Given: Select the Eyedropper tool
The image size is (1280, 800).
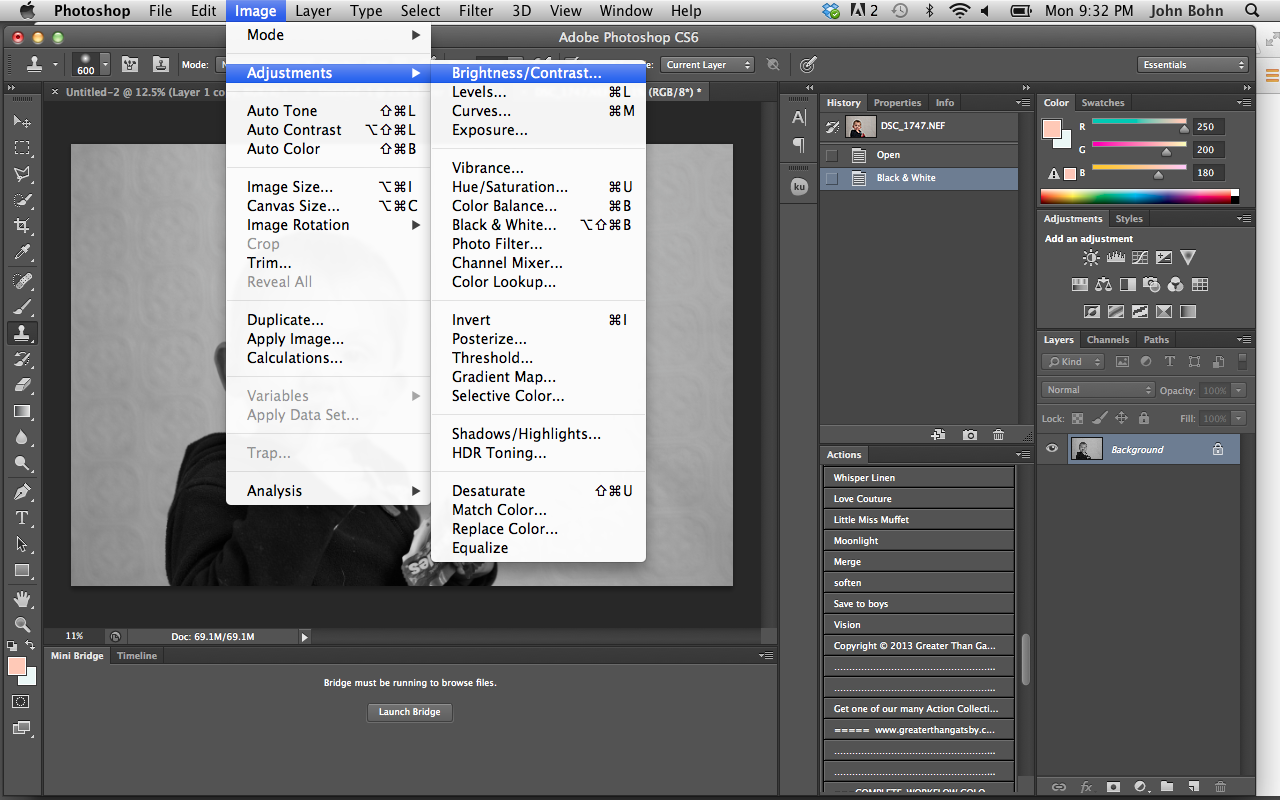Looking at the screenshot, I should click(22, 252).
